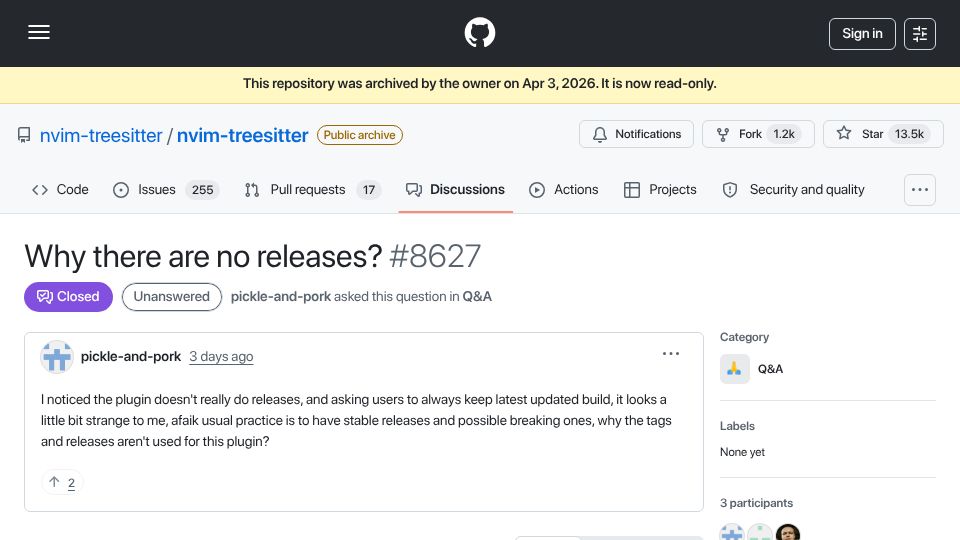Image resolution: width=960 pixels, height=540 pixels.
Task: Click the discussion number #8627
Action: [435, 256]
